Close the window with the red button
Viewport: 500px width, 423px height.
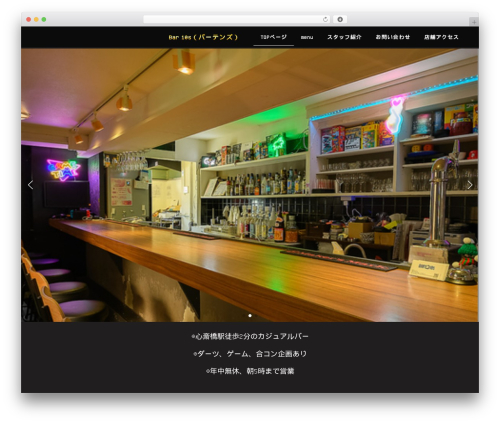coord(29,20)
